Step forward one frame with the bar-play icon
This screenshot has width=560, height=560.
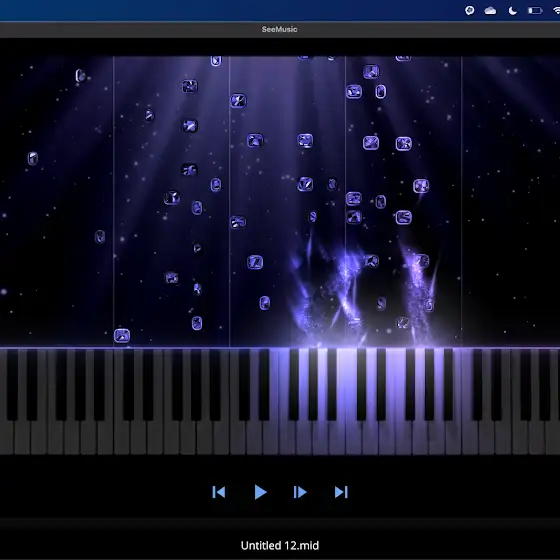point(300,492)
